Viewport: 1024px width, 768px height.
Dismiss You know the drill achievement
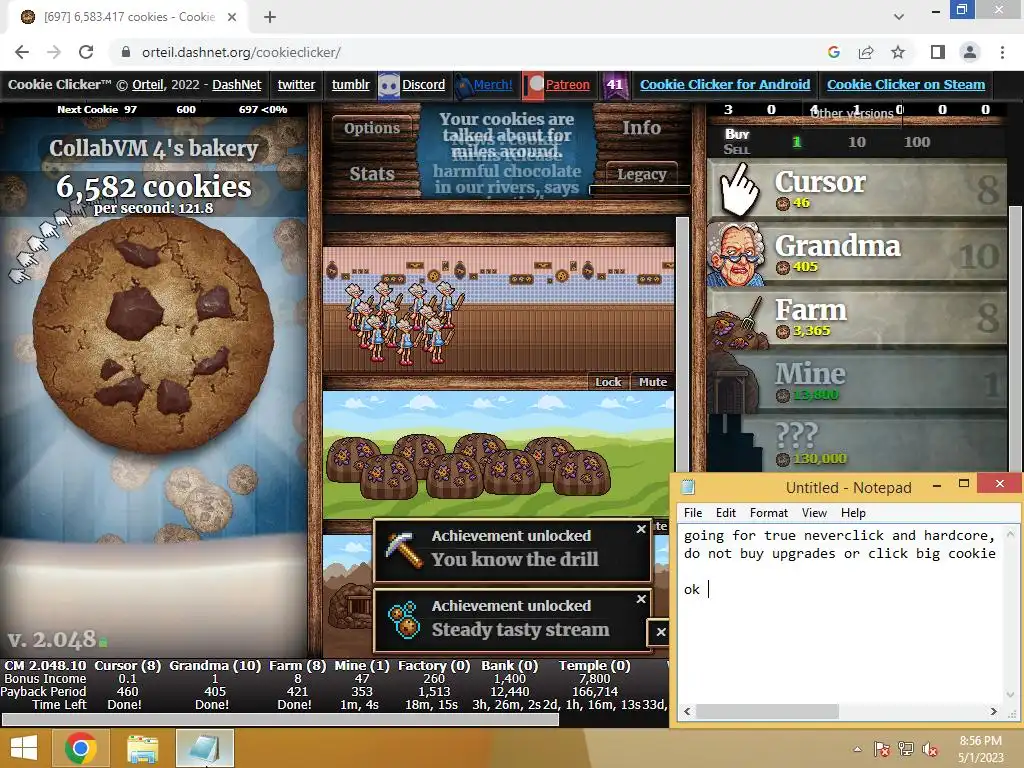point(641,529)
